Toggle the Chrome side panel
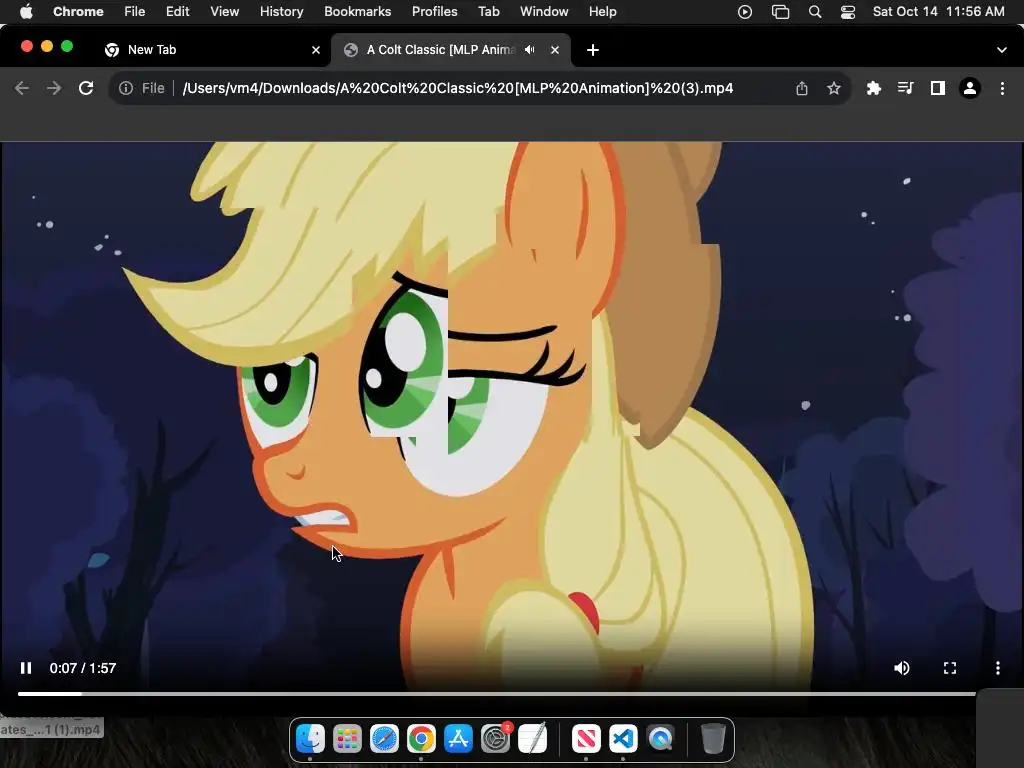 click(x=938, y=88)
